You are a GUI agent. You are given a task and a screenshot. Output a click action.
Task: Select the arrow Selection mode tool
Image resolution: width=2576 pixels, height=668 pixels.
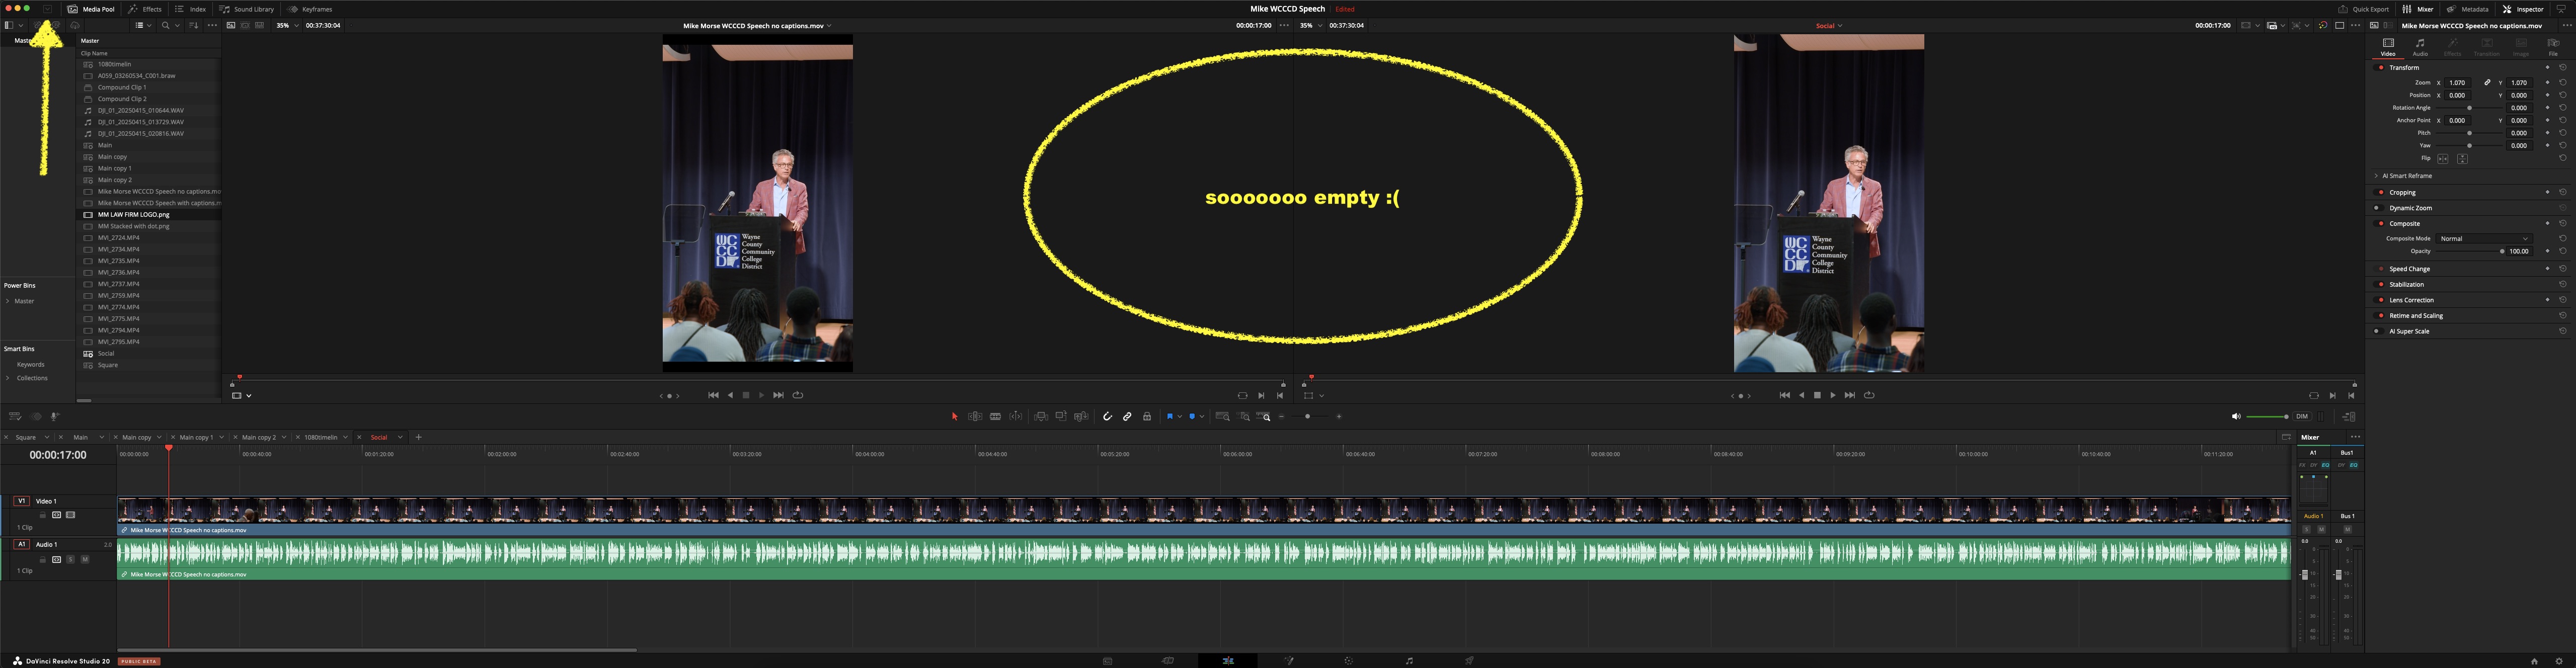pos(954,417)
